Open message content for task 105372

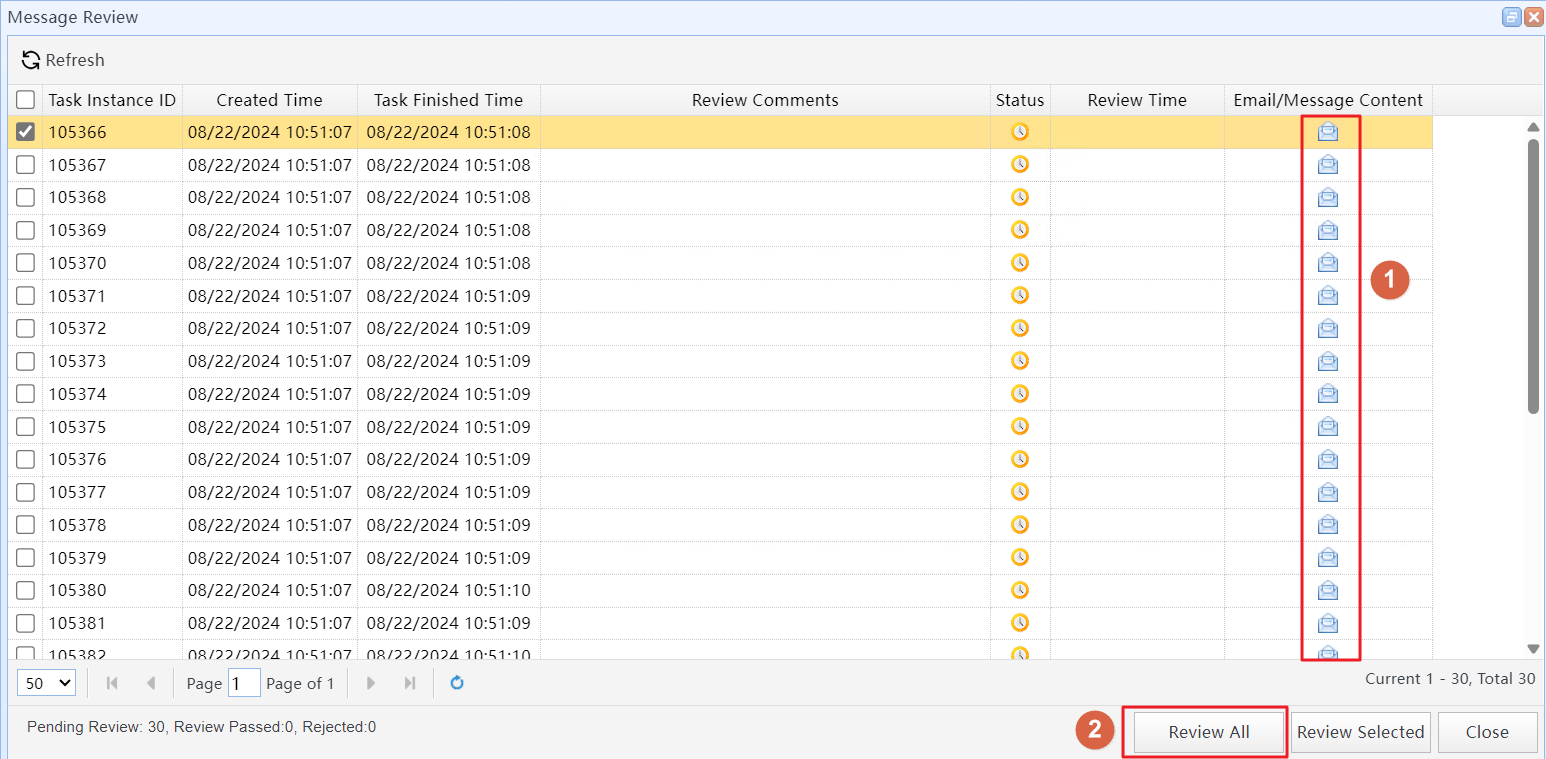[1327, 328]
